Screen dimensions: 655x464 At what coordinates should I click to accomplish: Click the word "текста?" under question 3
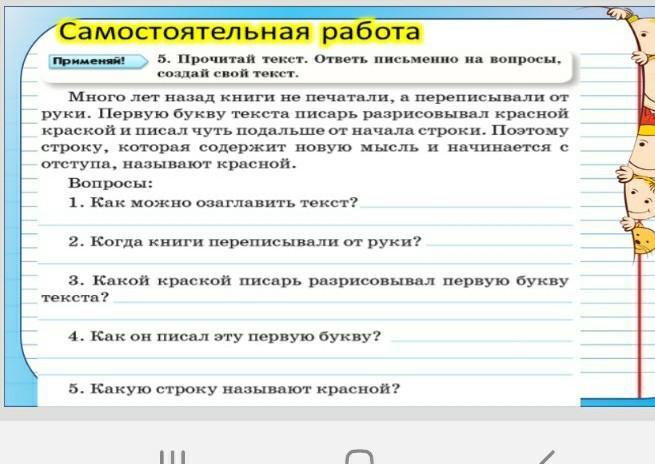[75, 297]
